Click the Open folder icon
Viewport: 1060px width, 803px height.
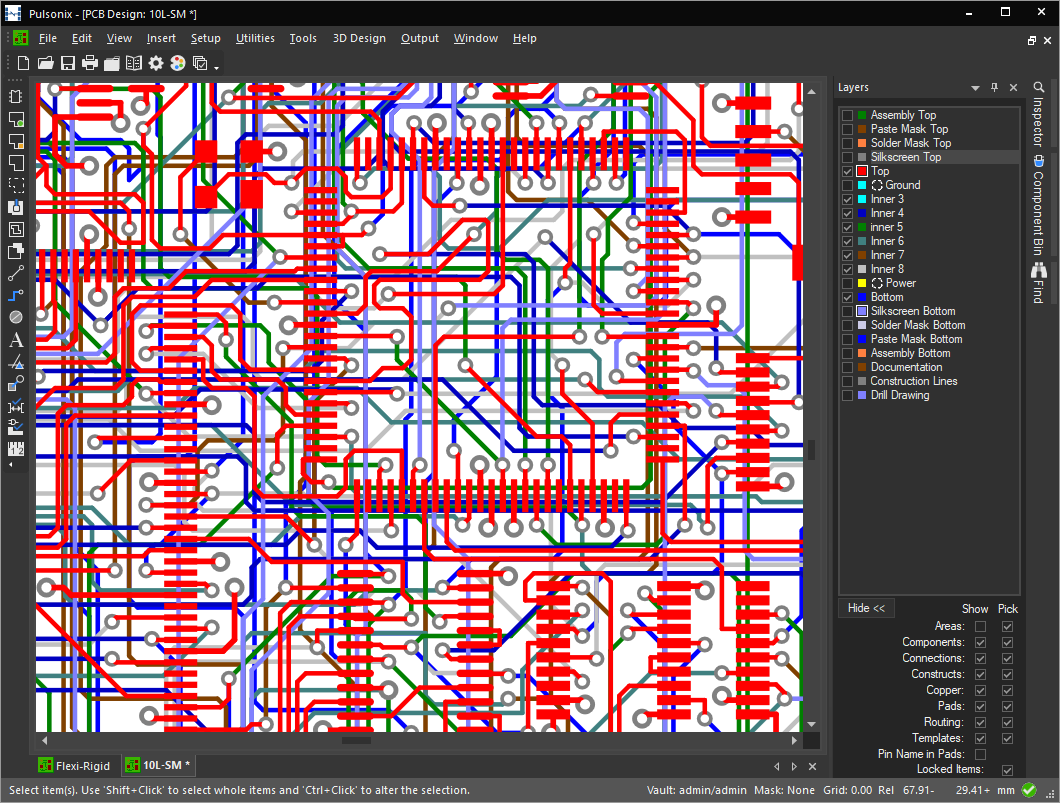coord(45,64)
